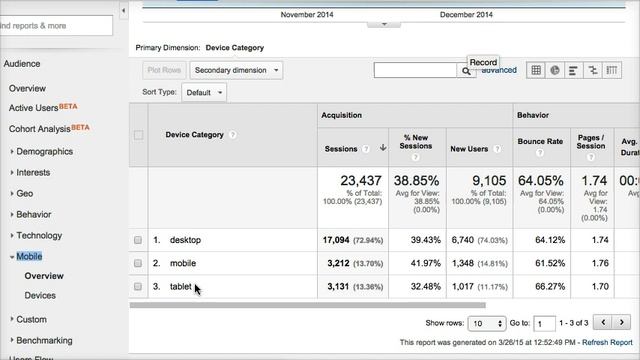Click the desktop device category row

click(185, 240)
